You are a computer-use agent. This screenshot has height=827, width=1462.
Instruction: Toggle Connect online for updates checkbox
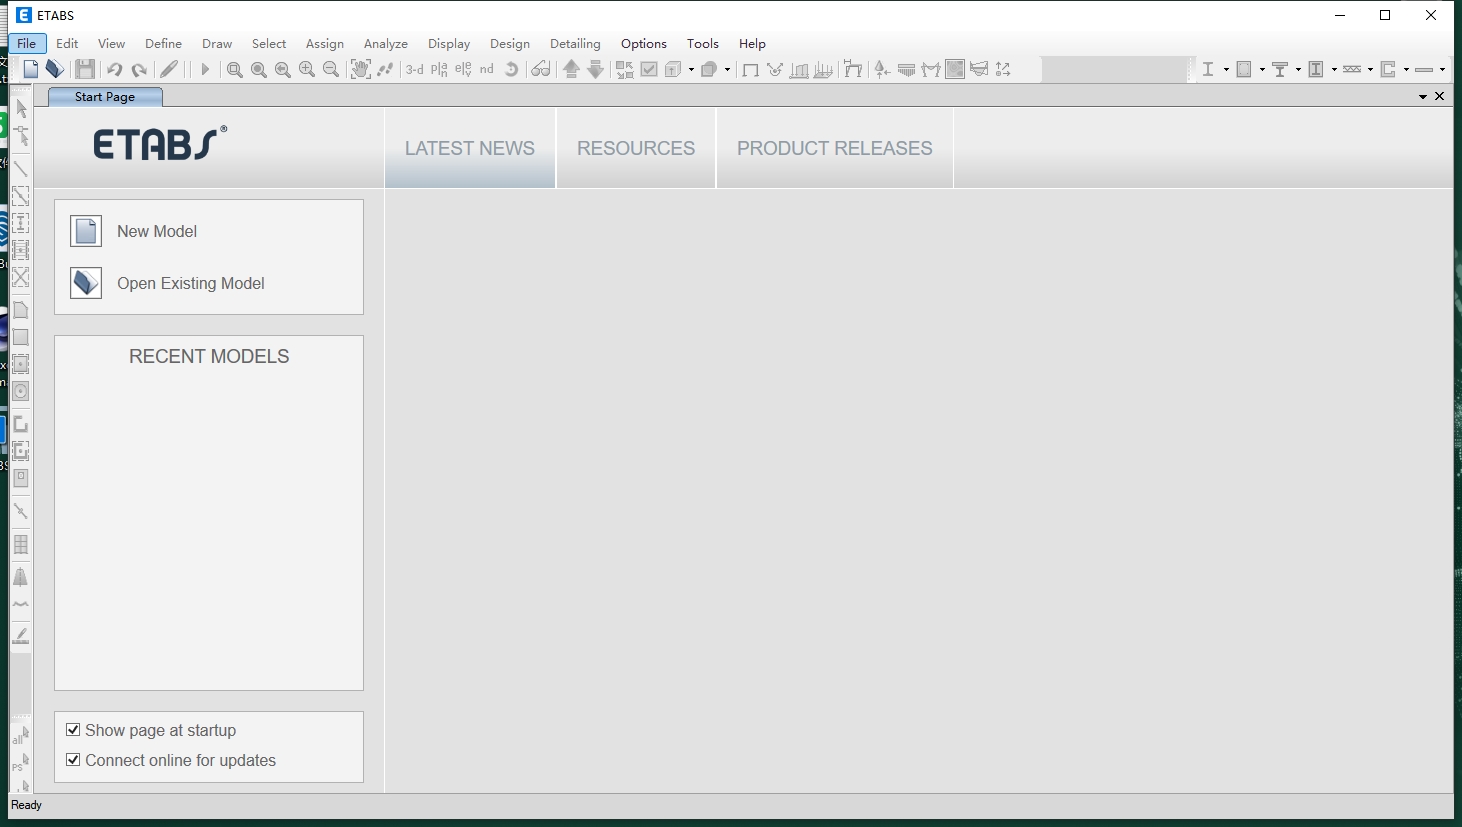pos(73,760)
